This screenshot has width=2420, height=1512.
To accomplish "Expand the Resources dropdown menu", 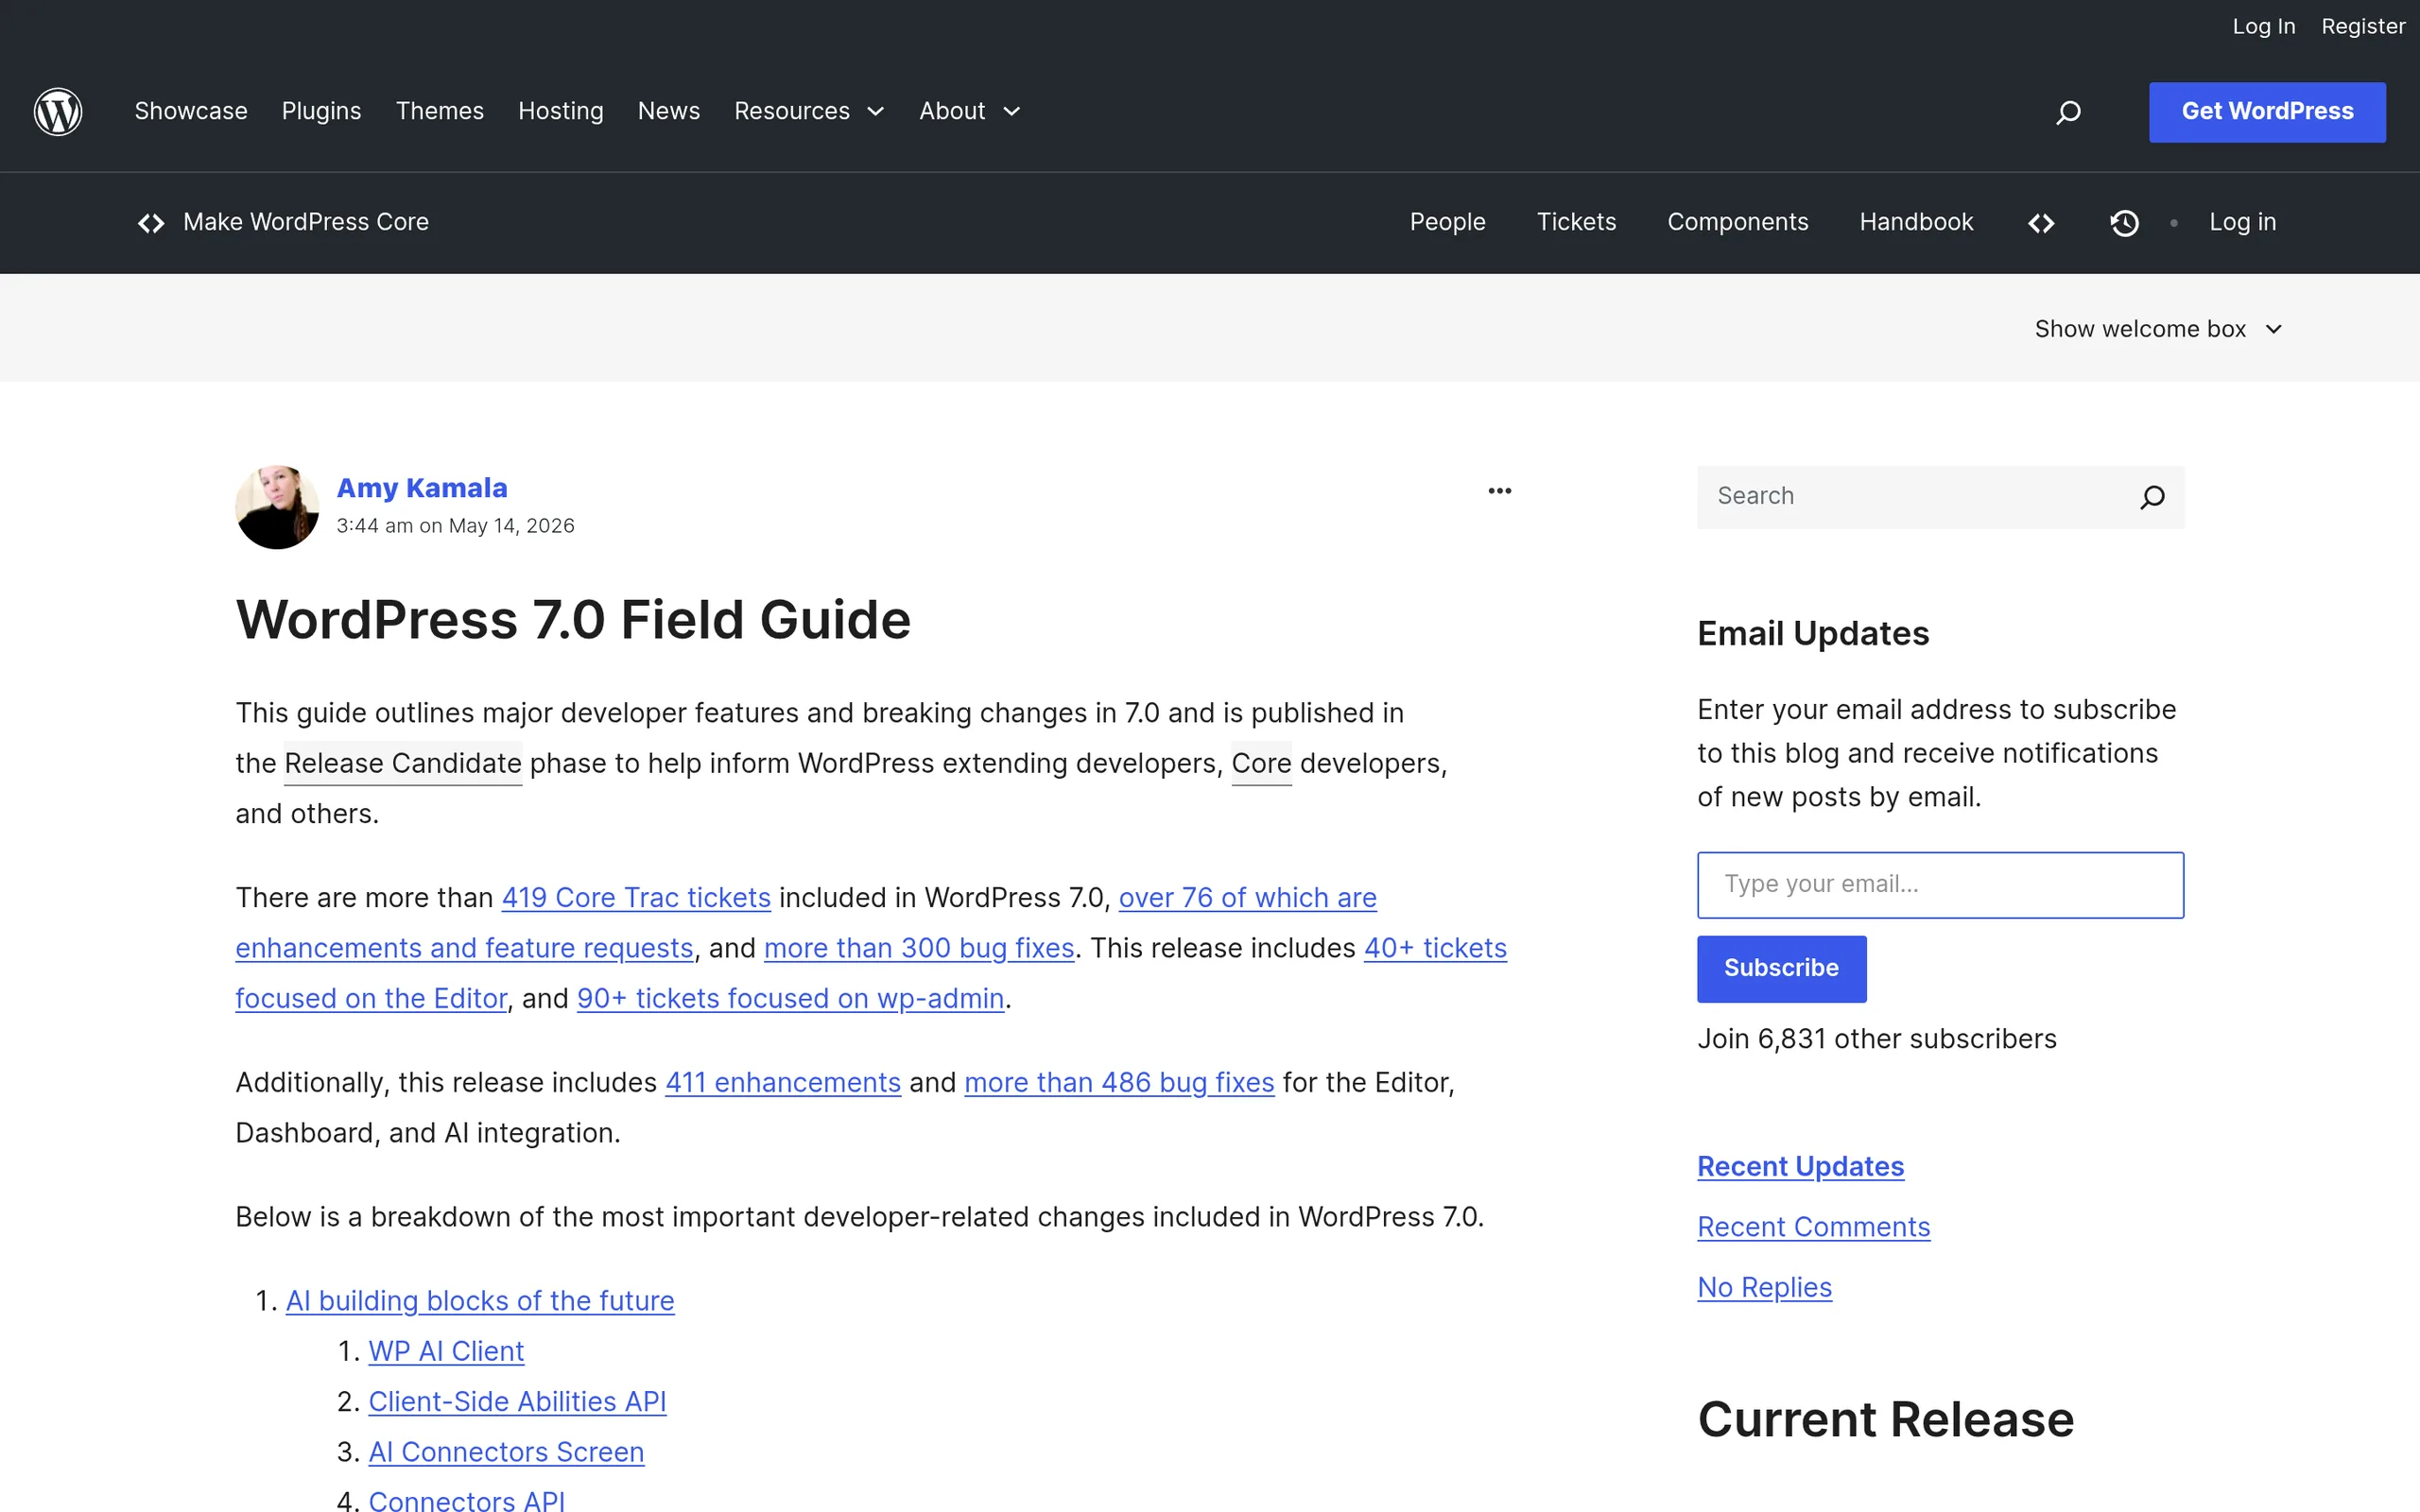I will pyautogui.click(x=809, y=111).
